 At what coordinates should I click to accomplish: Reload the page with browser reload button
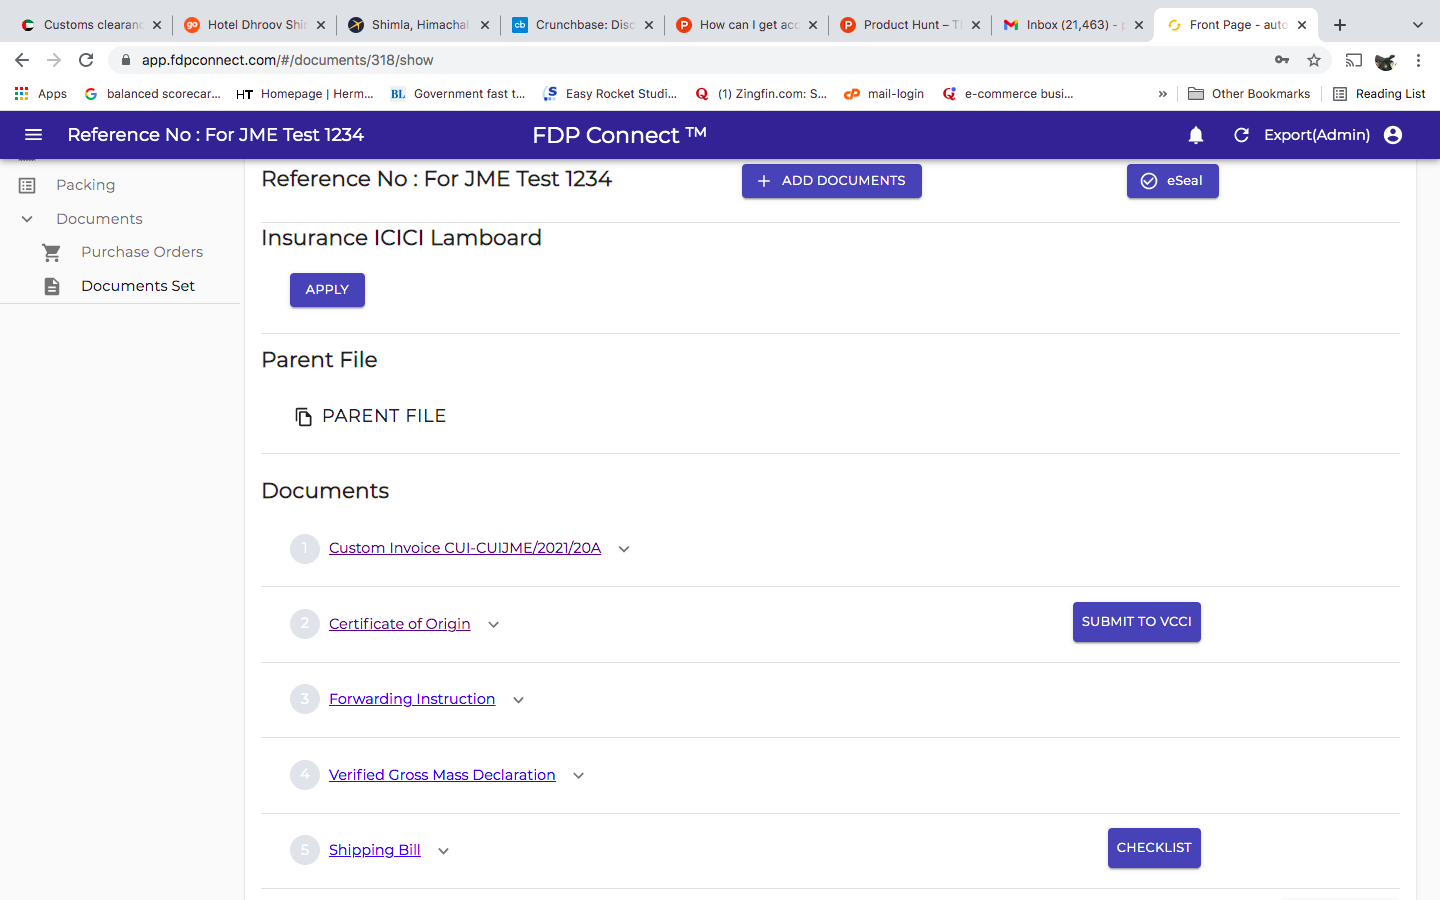pos(86,60)
